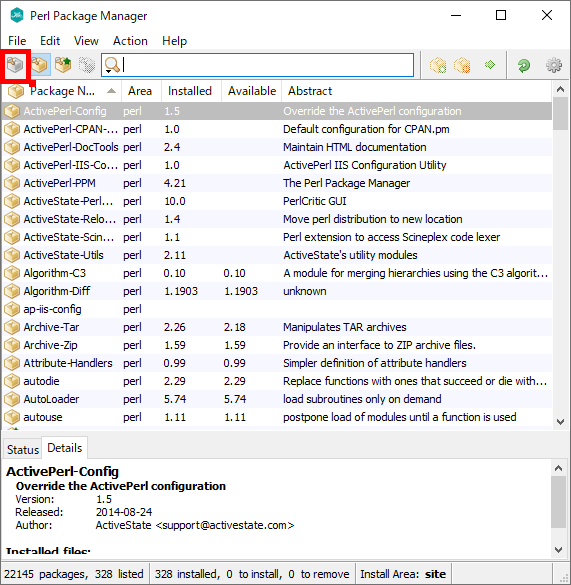Select the ActivePerl-IIS-Co... package row

(277, 165)
